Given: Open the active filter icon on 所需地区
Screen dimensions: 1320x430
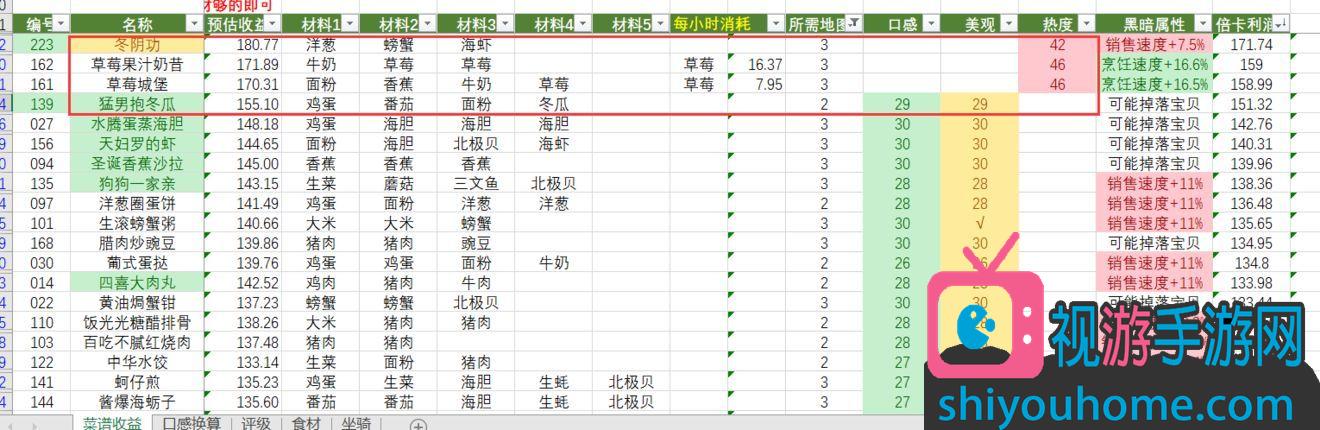Looking at the screenshot, I should pyautogui.click(x=852, y=23).
